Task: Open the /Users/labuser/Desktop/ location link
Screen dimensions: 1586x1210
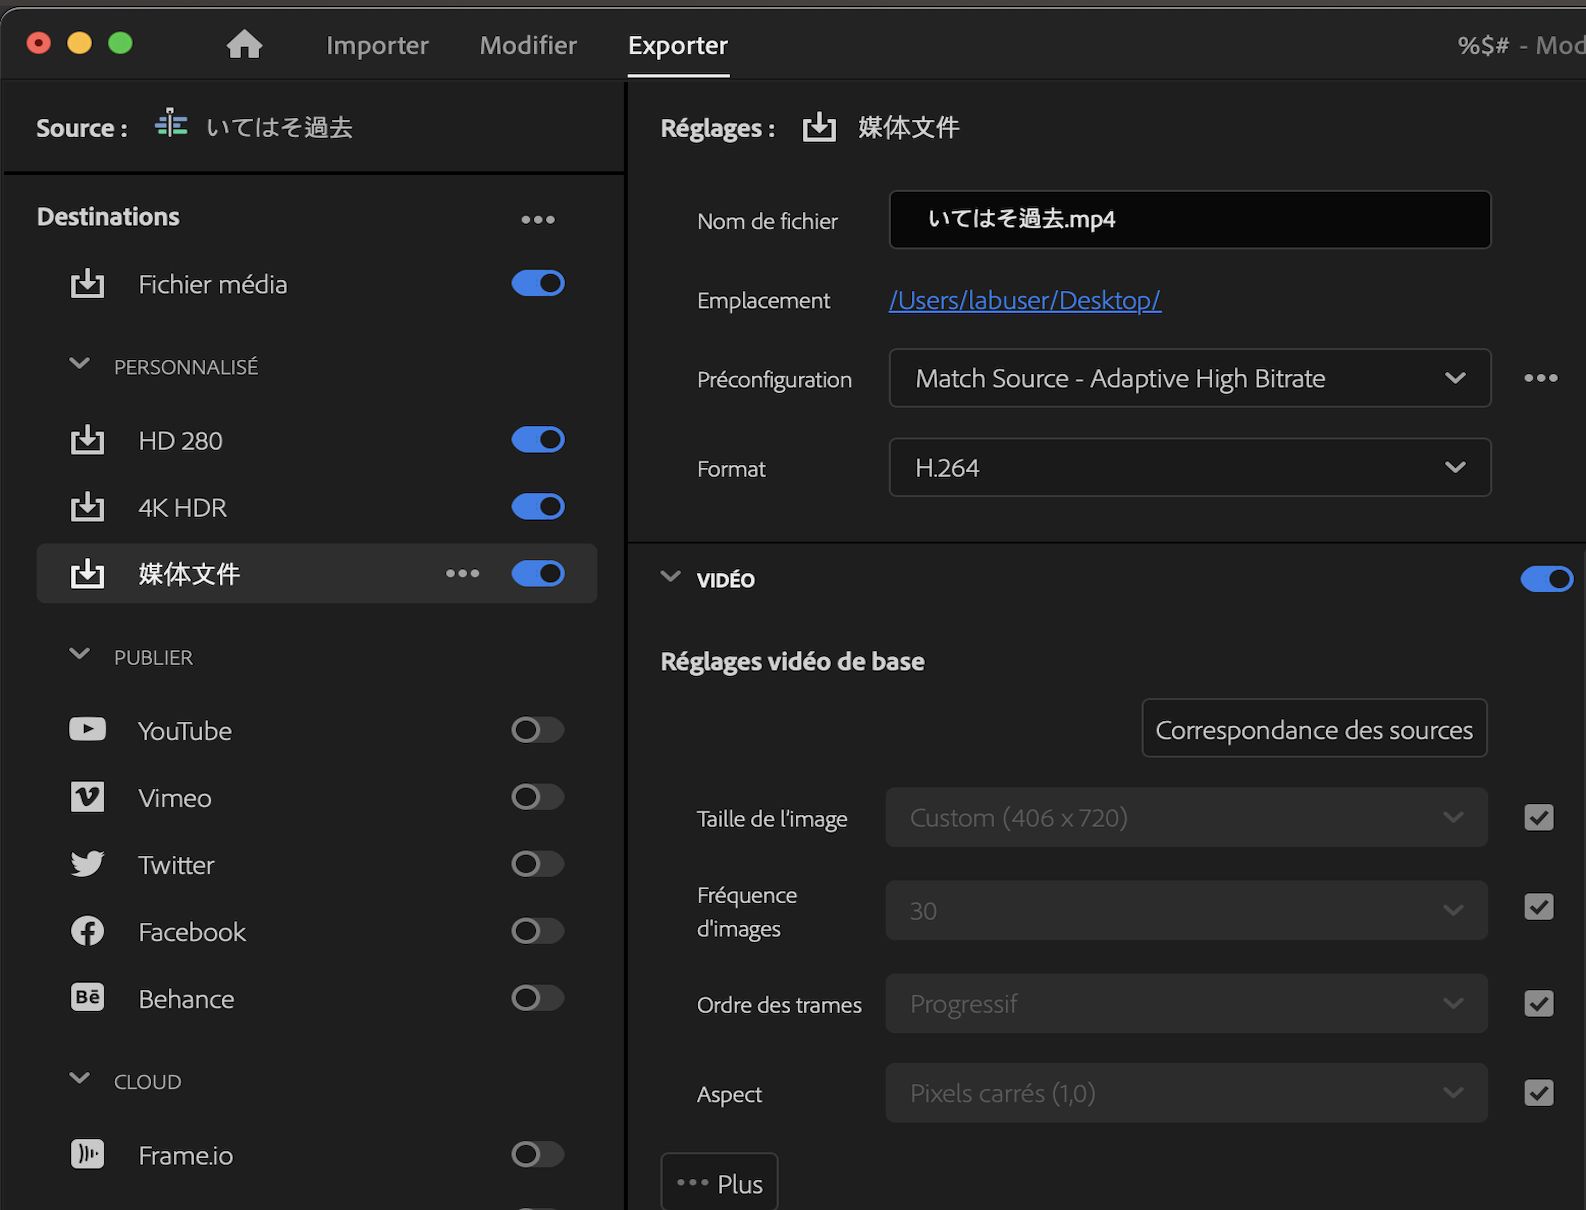Action: [x=1025, y=300]
